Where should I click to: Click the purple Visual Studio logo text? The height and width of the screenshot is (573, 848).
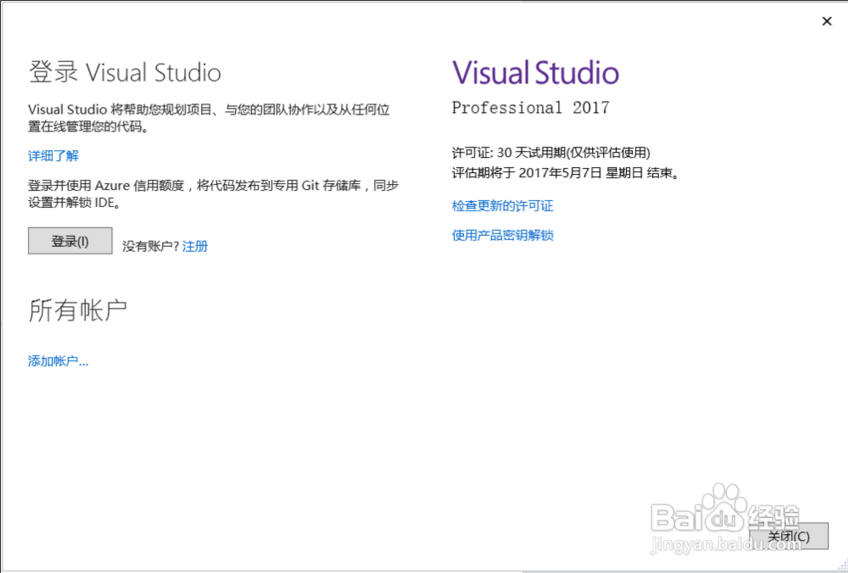click(535, 73)
